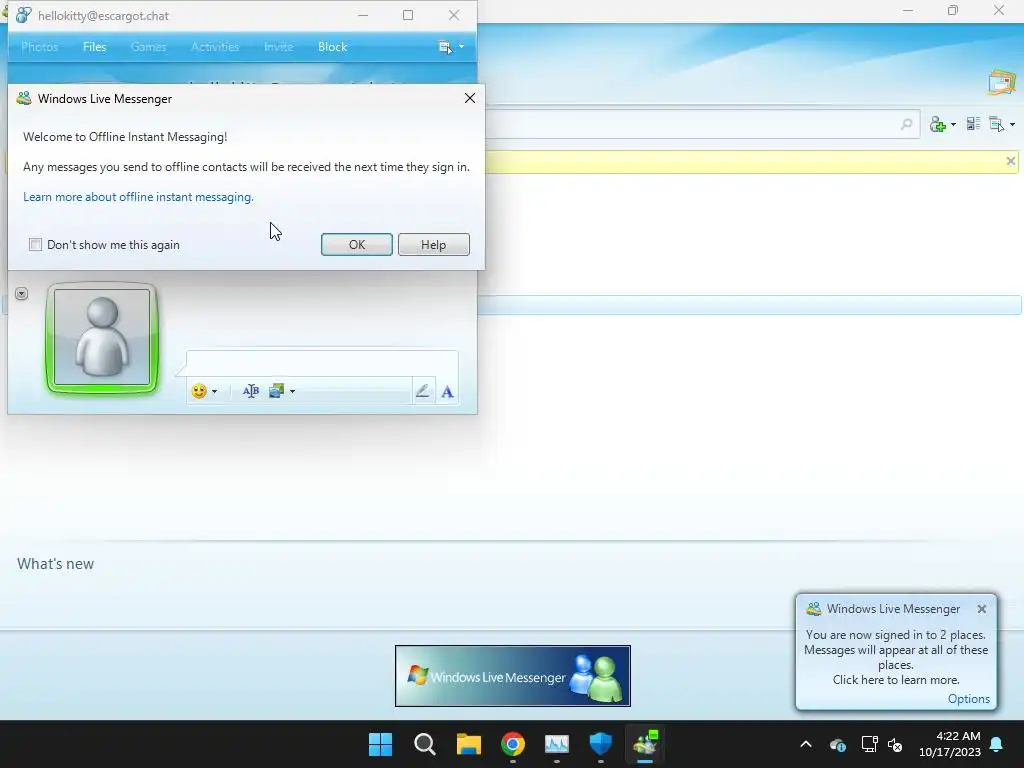Open the emoticon picker smiley icon

pyautogui.click(x=199, y=391)
